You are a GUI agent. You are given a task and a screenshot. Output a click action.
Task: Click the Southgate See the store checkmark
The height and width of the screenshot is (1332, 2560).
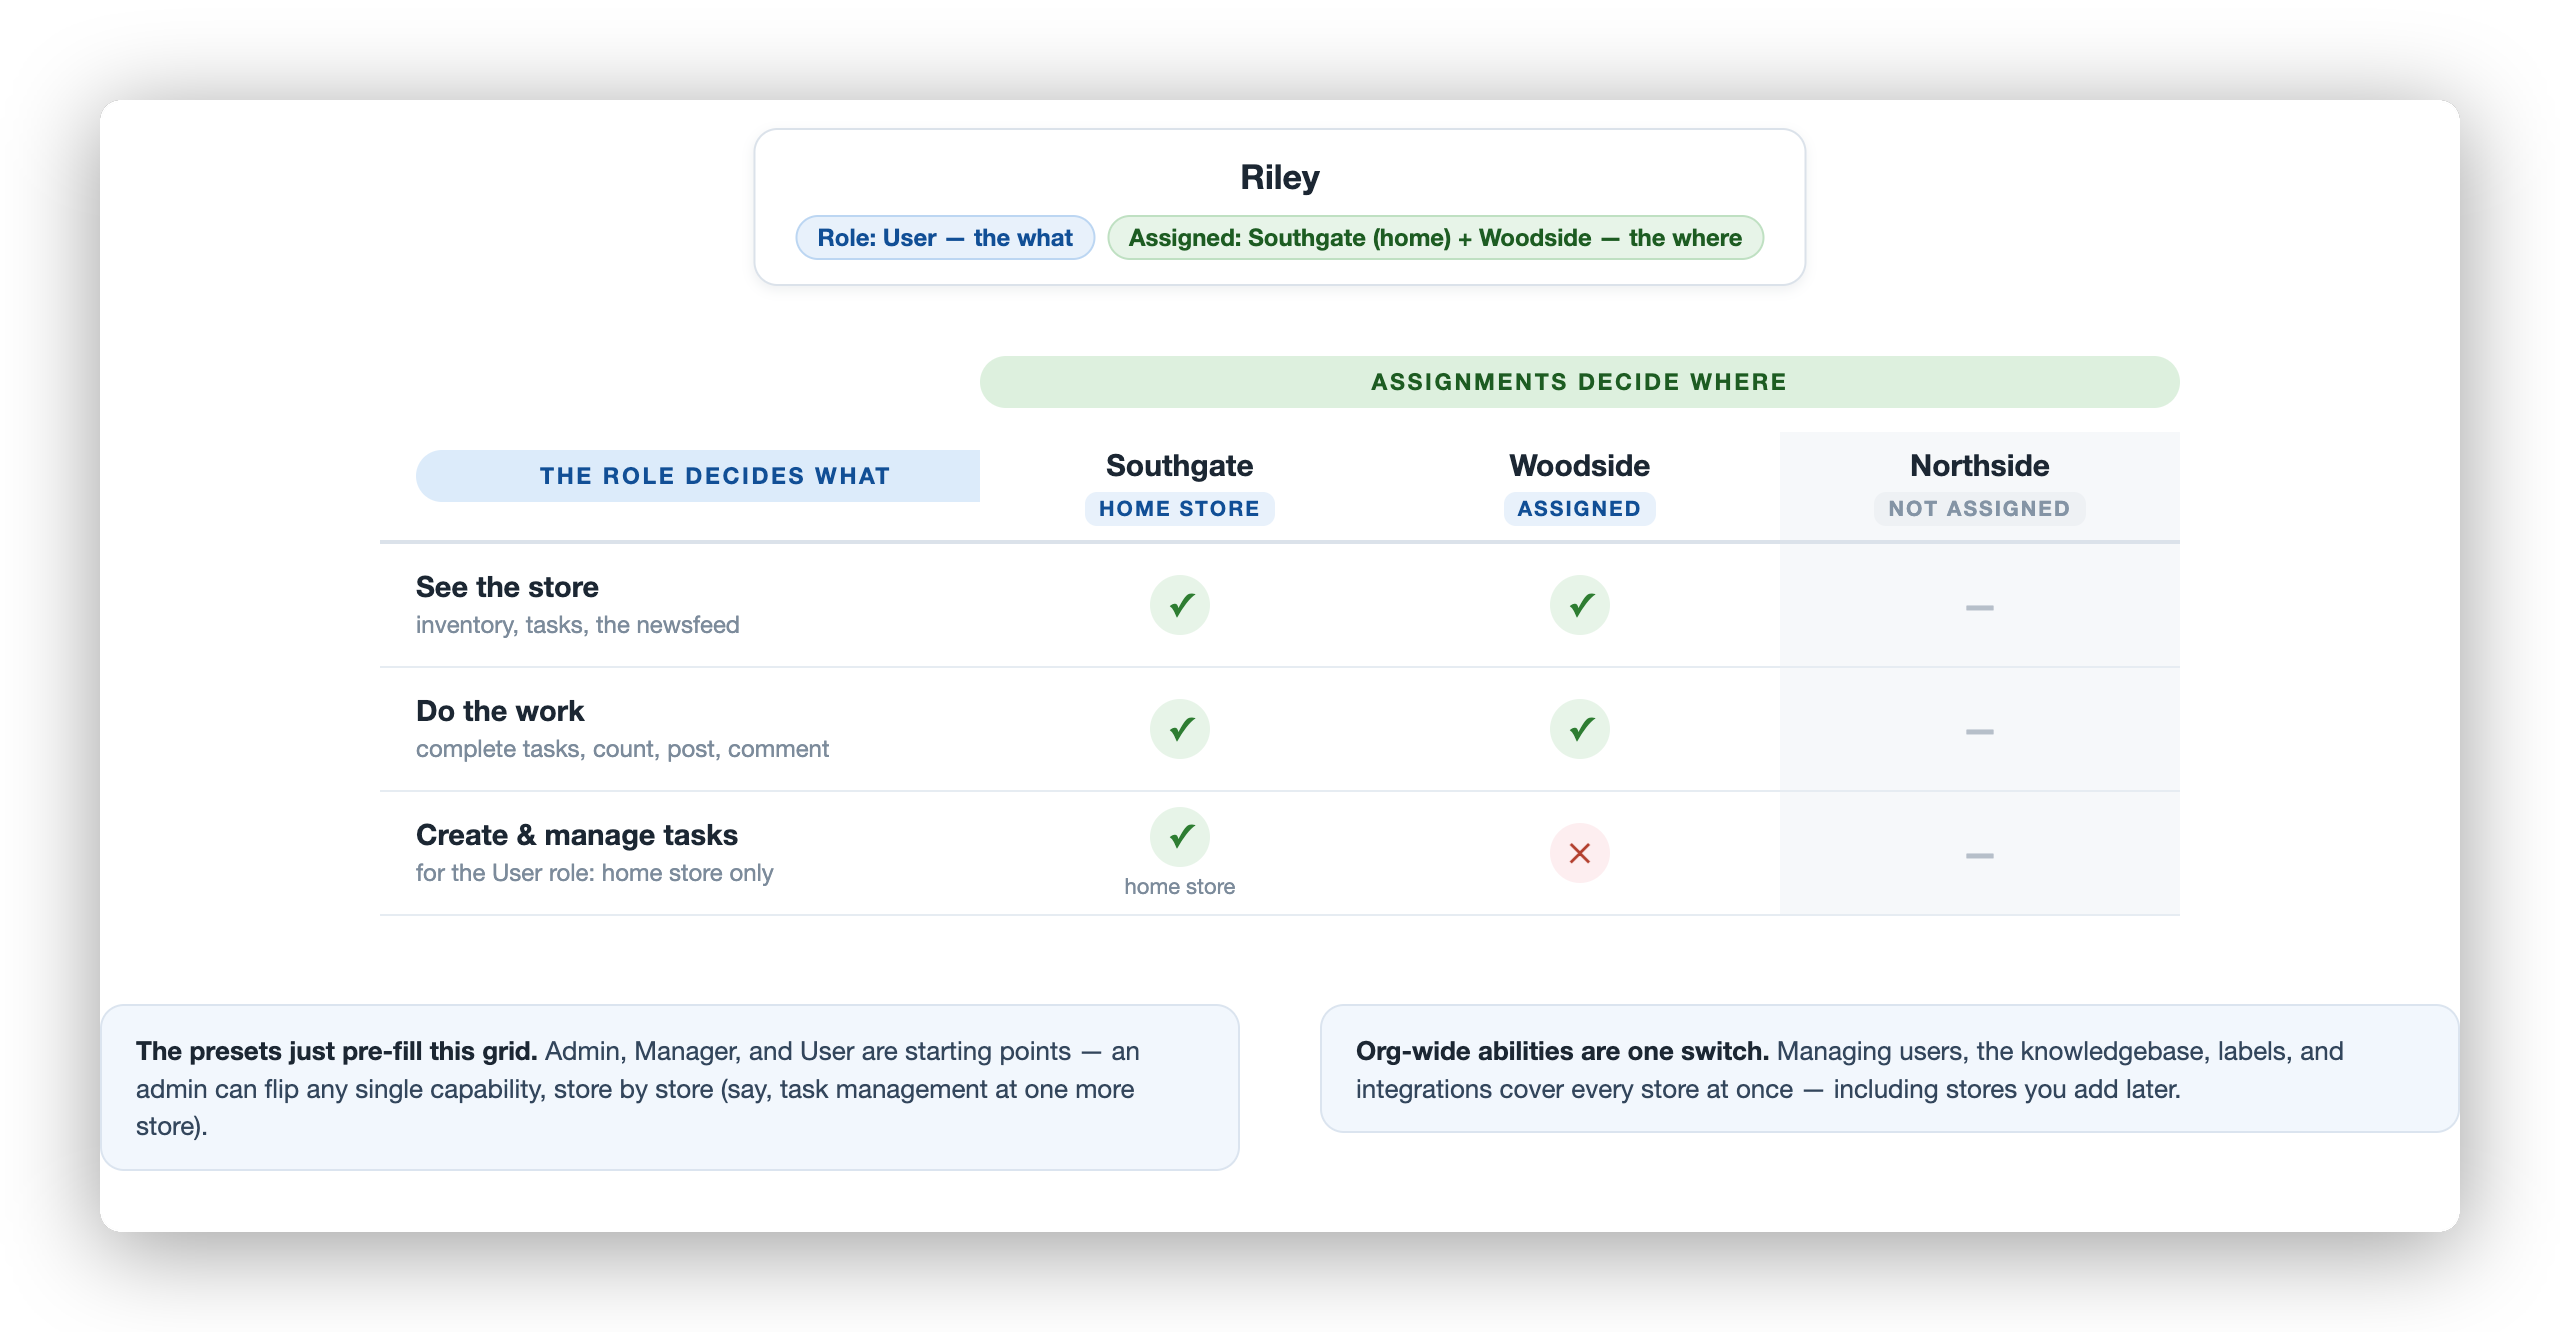coord(1180,605)
